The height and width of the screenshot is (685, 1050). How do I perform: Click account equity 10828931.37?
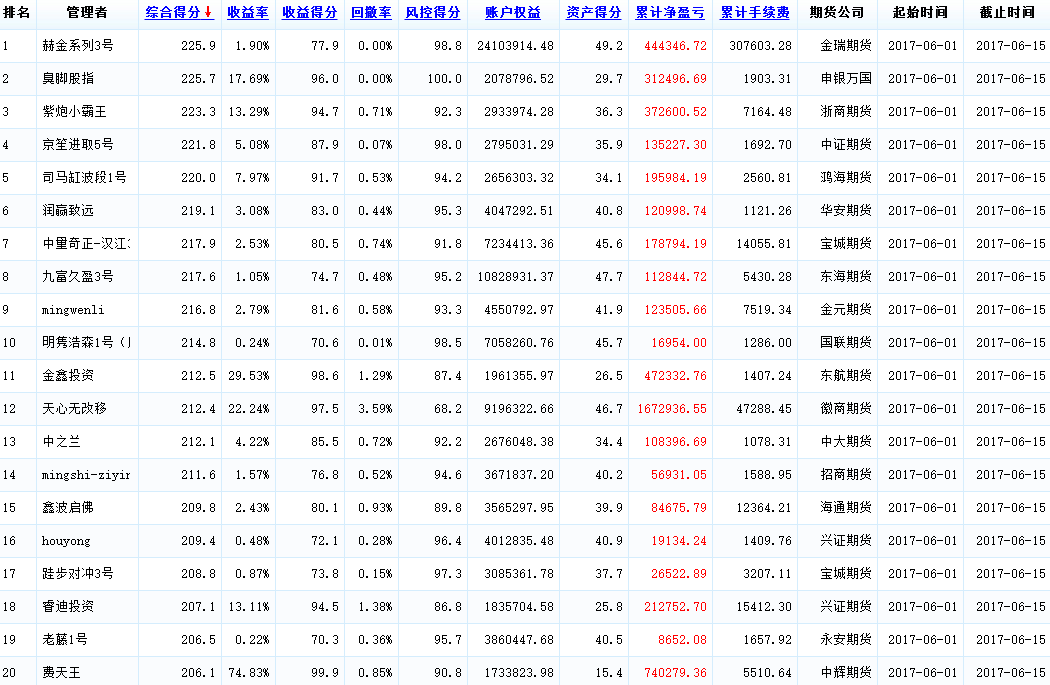click(x=515, y=277)
